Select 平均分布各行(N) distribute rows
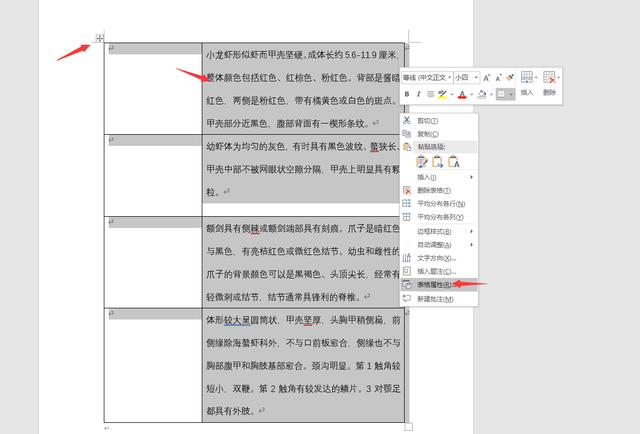640x434 pixels. [x=439, y=204]
